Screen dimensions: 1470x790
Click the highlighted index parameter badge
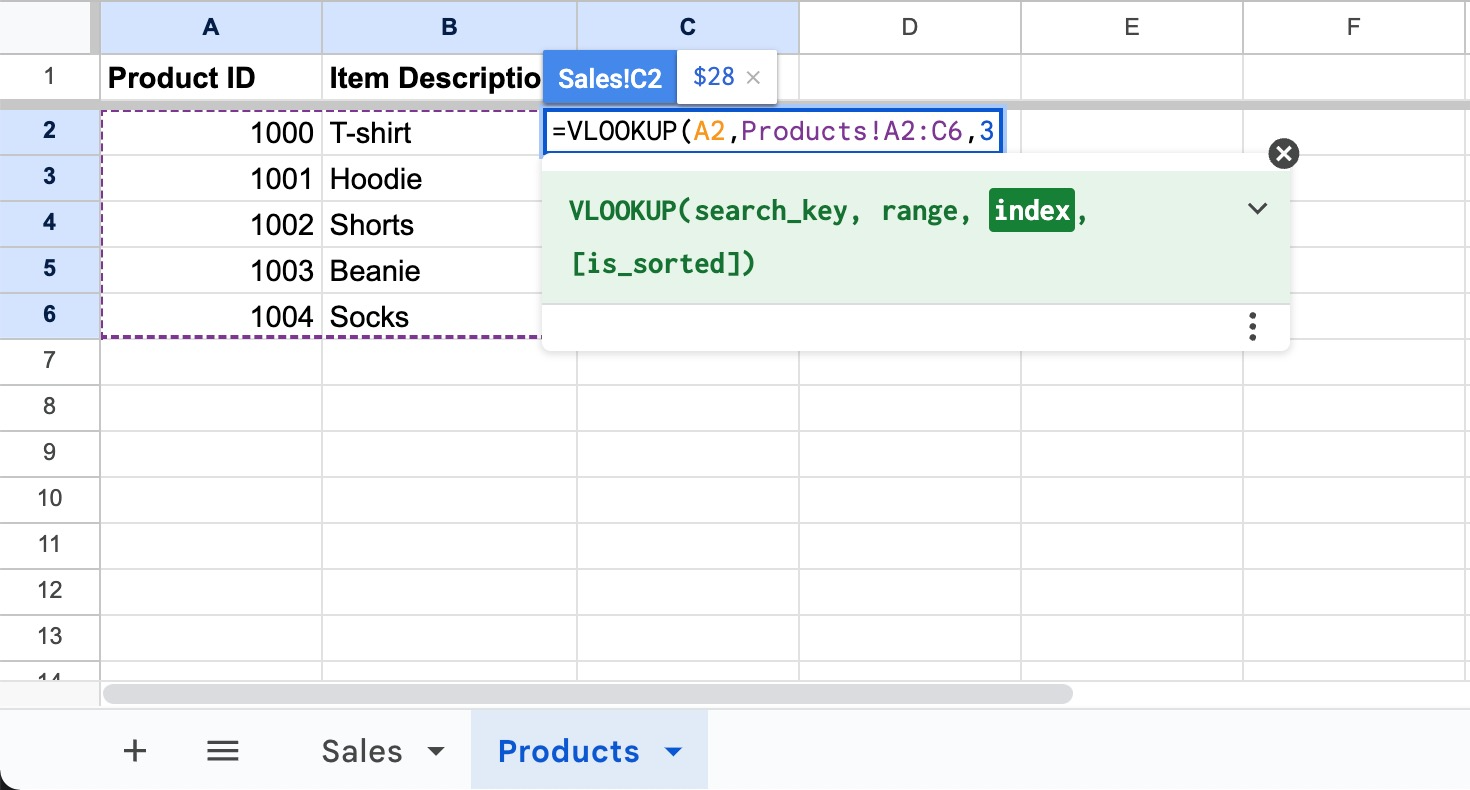click(x=1031, y=210)
